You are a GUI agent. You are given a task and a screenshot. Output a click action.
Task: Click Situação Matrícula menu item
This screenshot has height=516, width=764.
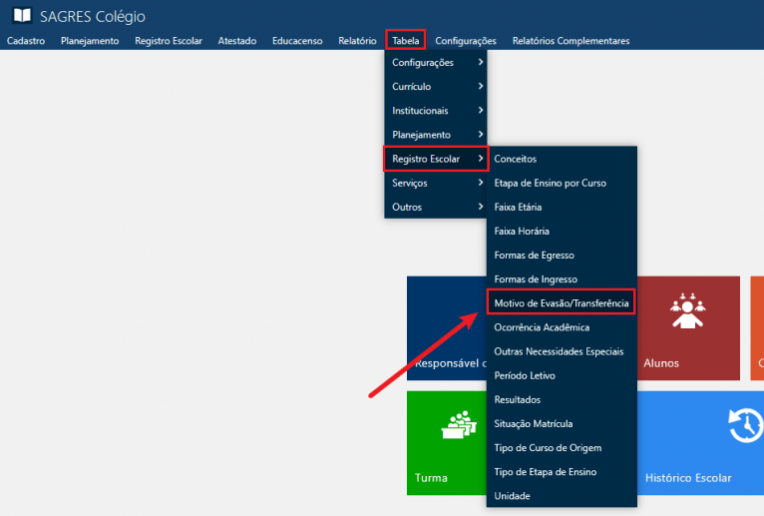coord(533,424)
